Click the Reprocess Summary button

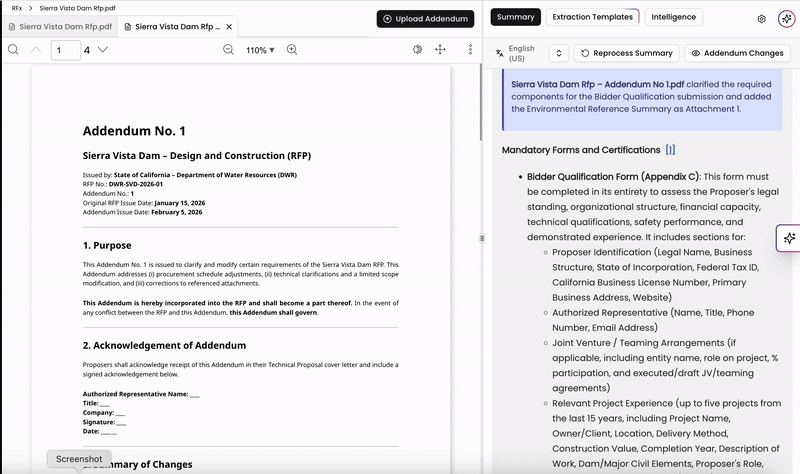click(627, 53)
